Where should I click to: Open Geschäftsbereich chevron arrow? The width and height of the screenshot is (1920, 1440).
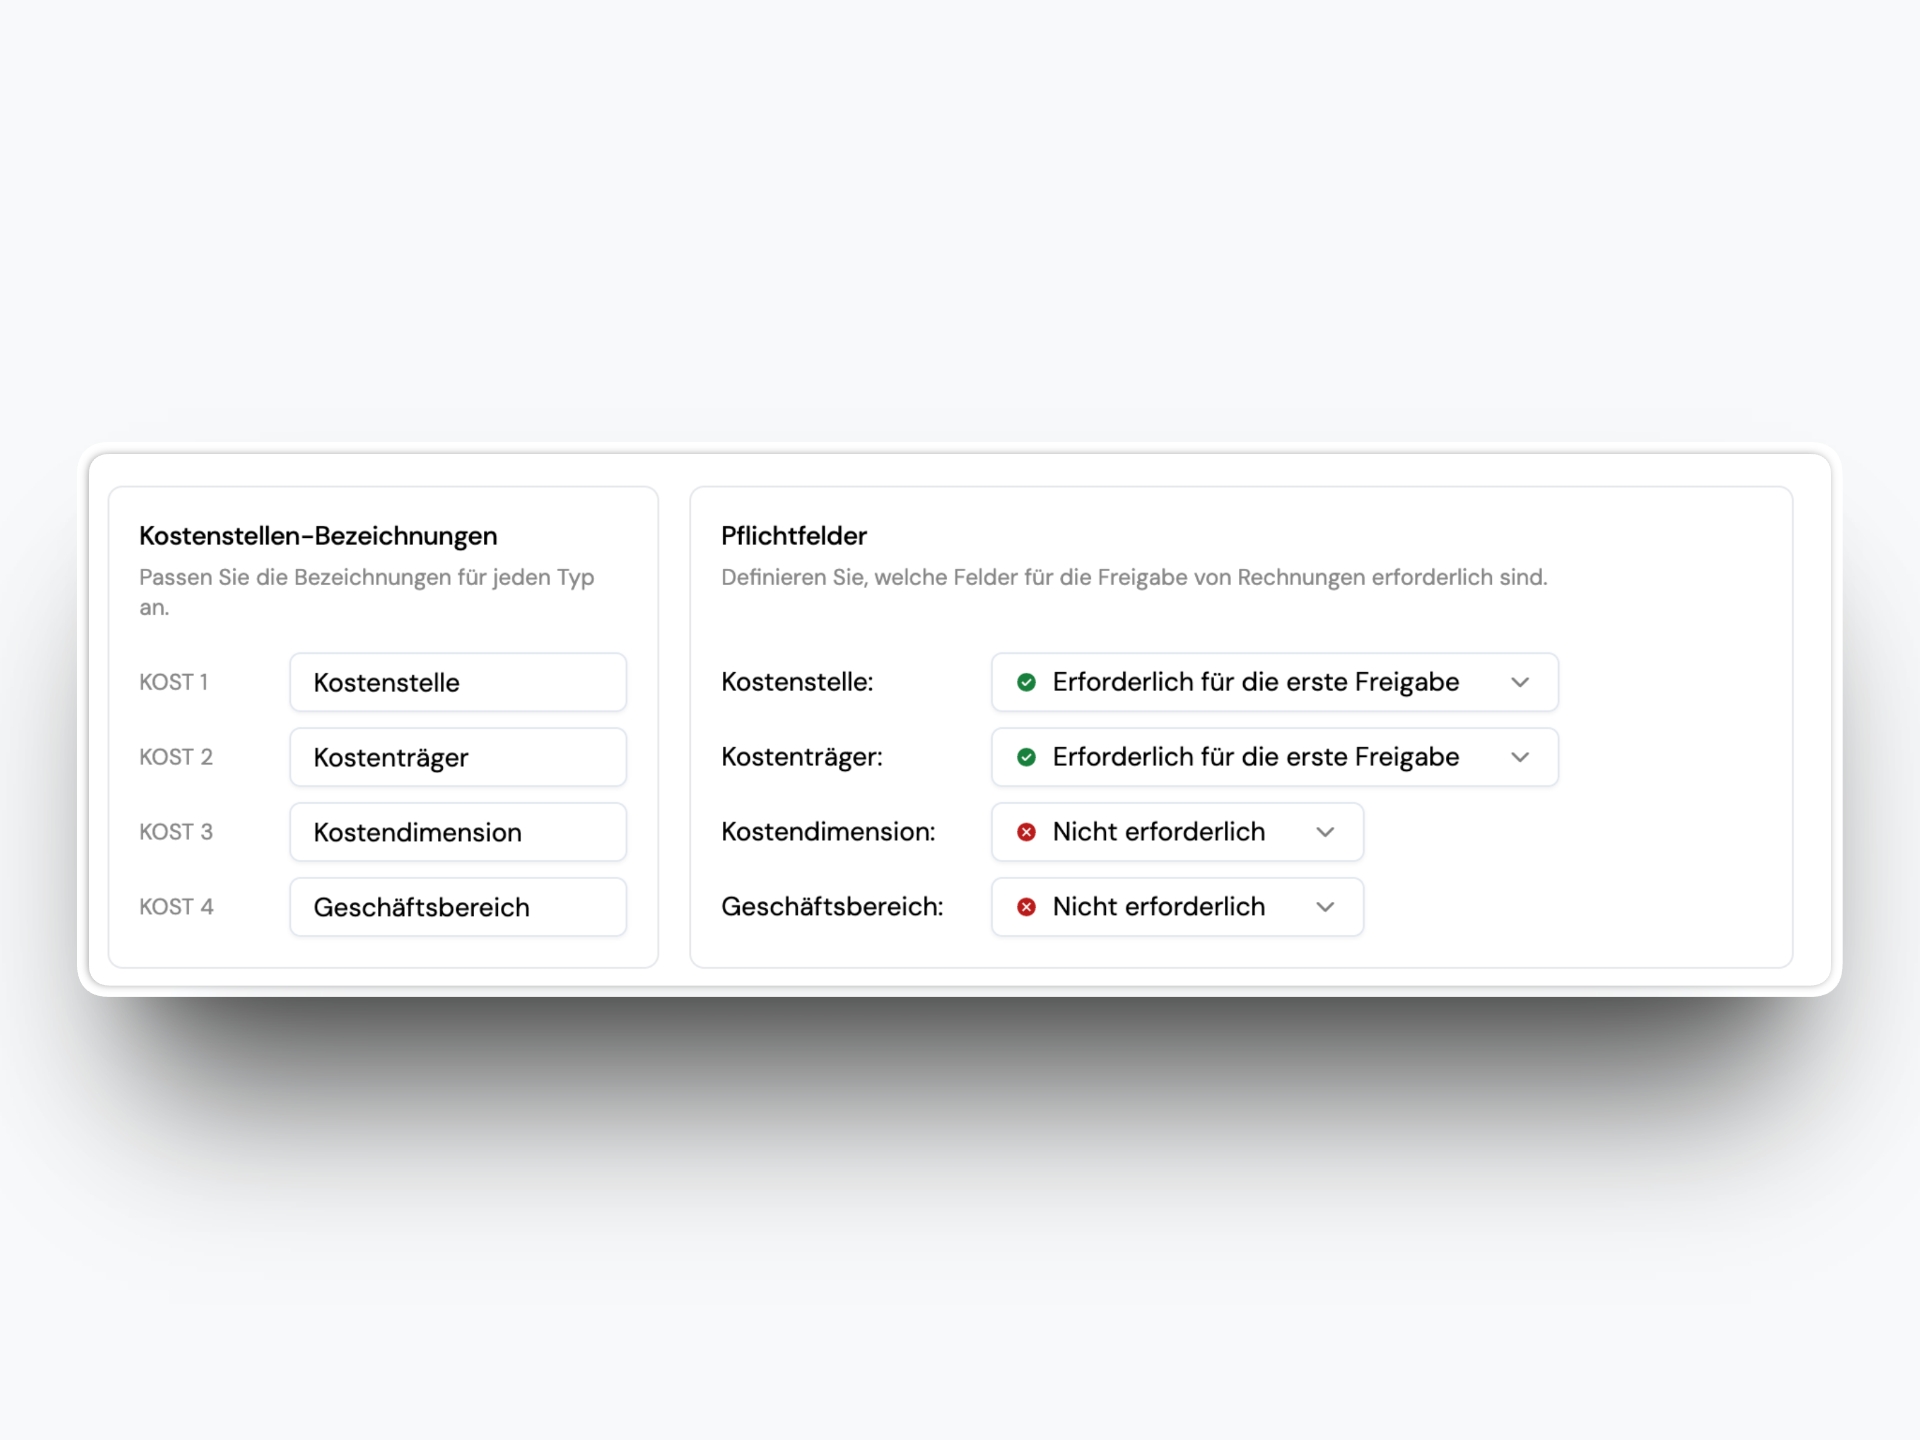[1325, 907]
